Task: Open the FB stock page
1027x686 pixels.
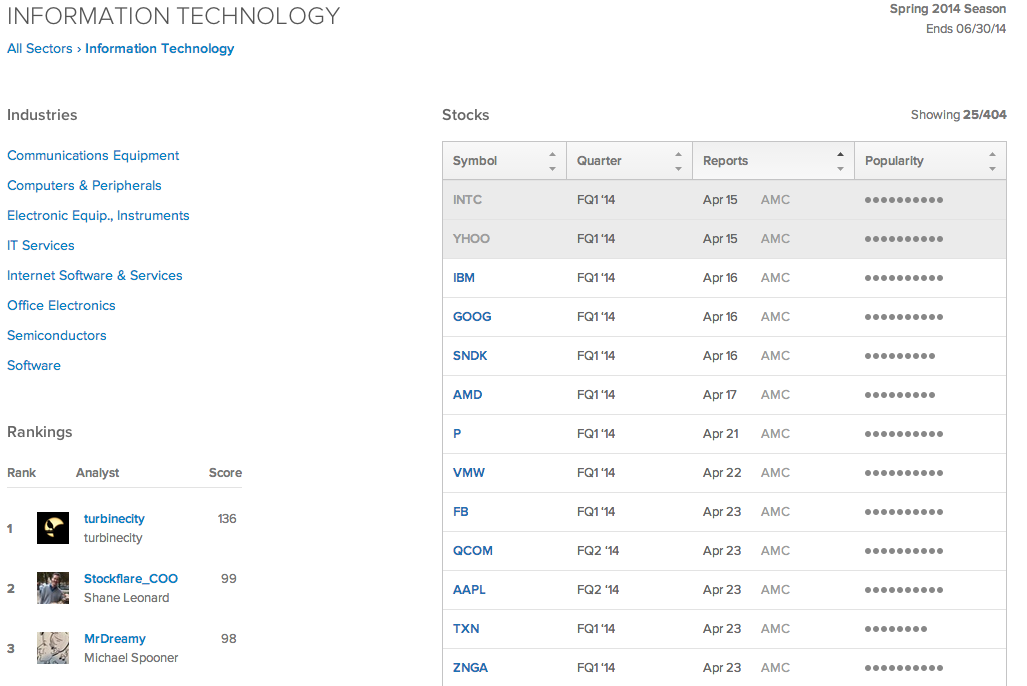Action: click(x=460, y=512)
